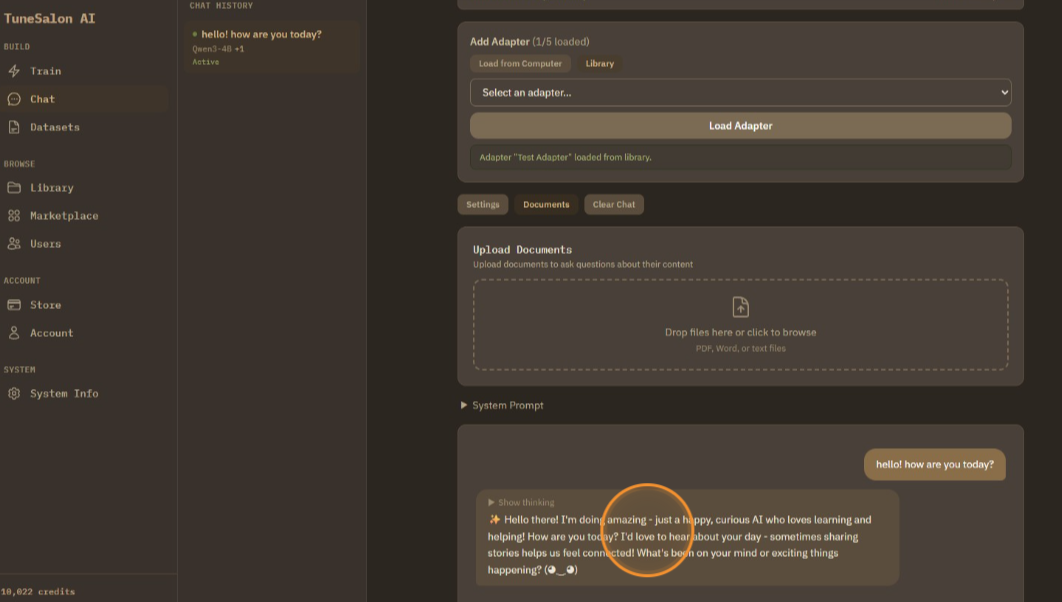Screen dimensions: 1062x602
Task: Click the Users people icon
Action: tap(14, 244)
